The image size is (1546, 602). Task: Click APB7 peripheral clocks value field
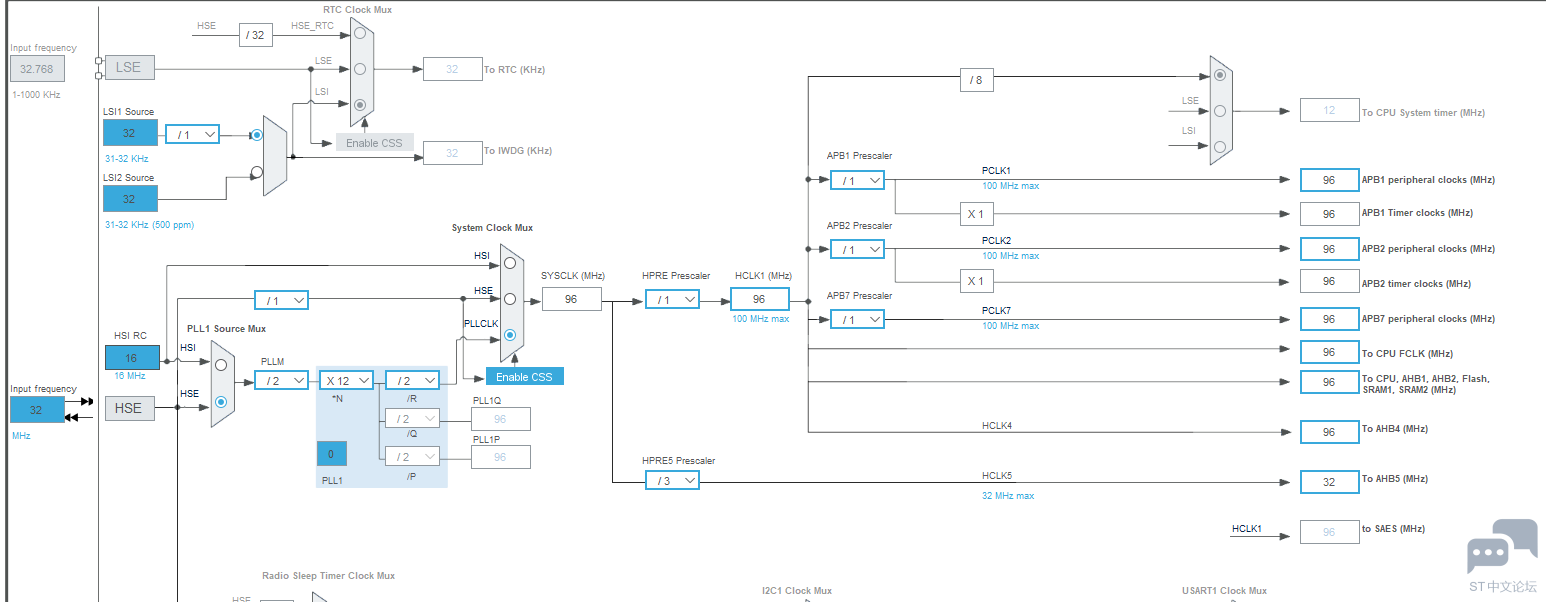click(1329, 319)
